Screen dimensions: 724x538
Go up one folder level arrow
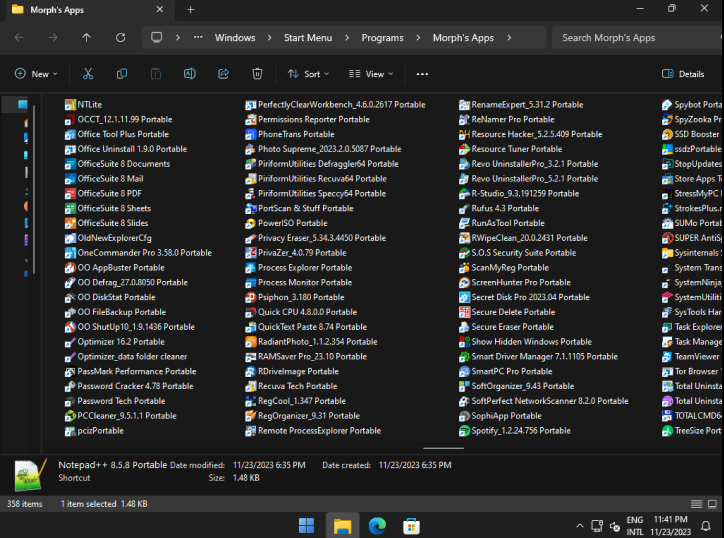(86, 38)
